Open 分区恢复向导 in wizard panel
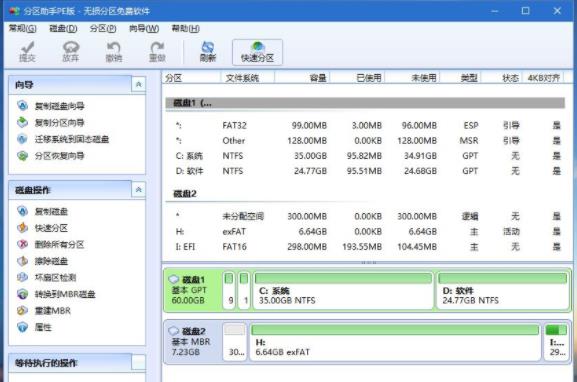577x382 pixels. 51,156
